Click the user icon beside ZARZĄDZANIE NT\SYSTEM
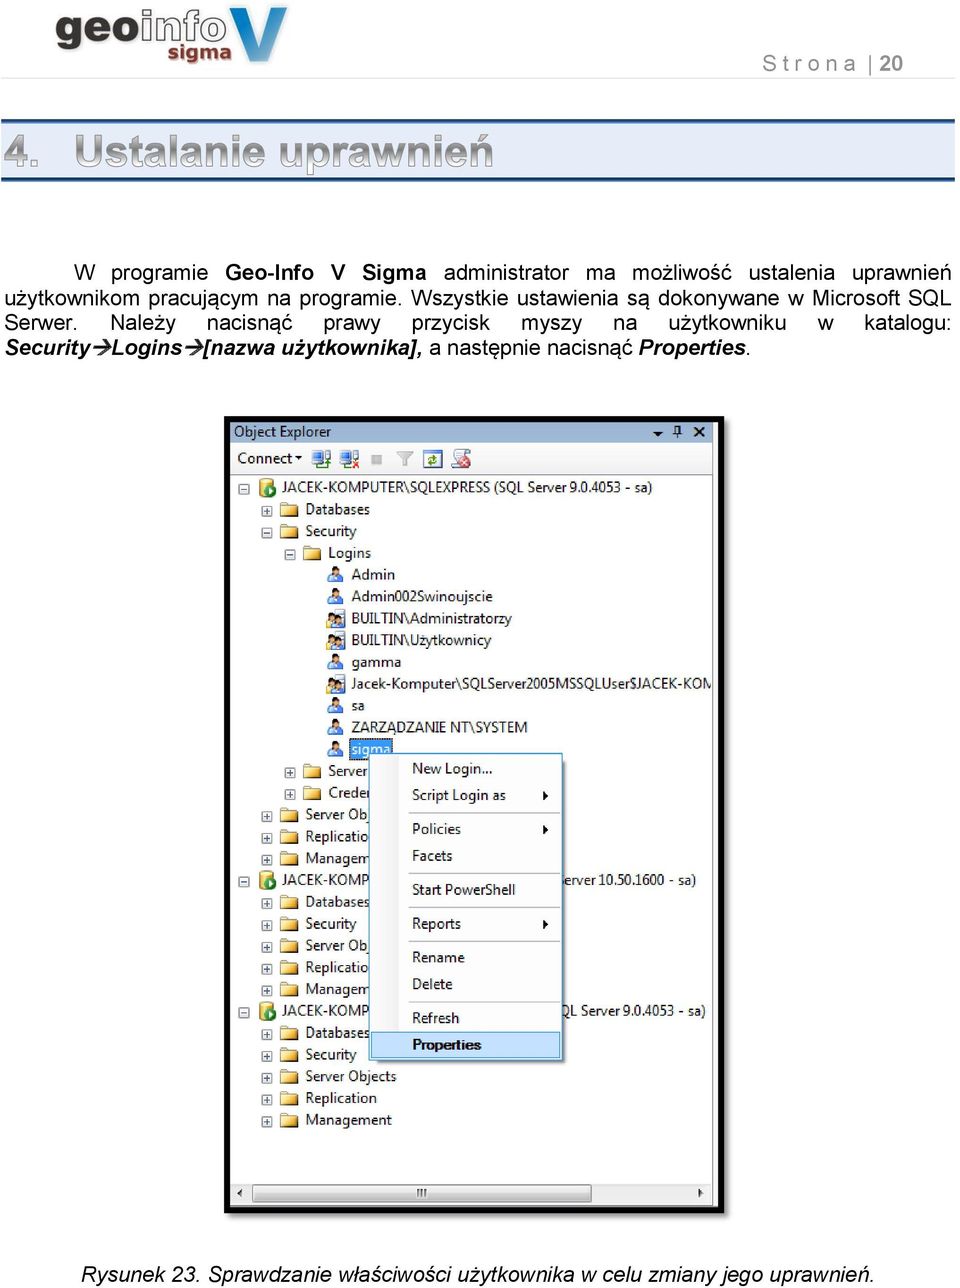This screenshot has height=1288, width=960. [336, 728]
